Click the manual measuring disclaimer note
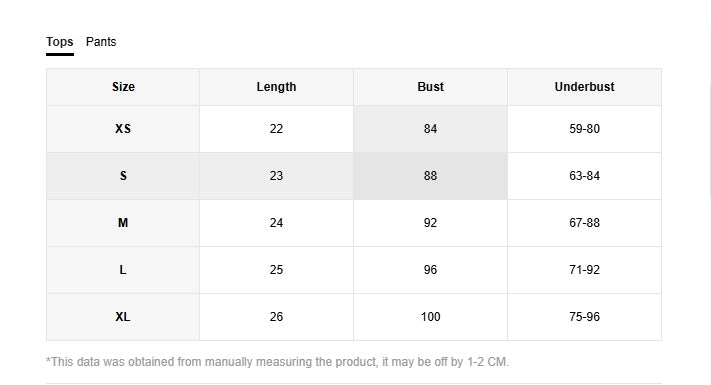 [x=278, y=362]
